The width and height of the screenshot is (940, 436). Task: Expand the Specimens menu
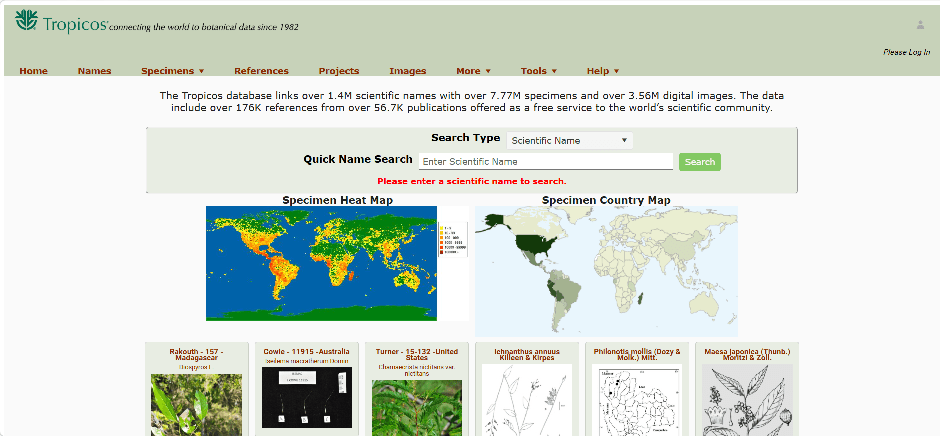point(172,71)
